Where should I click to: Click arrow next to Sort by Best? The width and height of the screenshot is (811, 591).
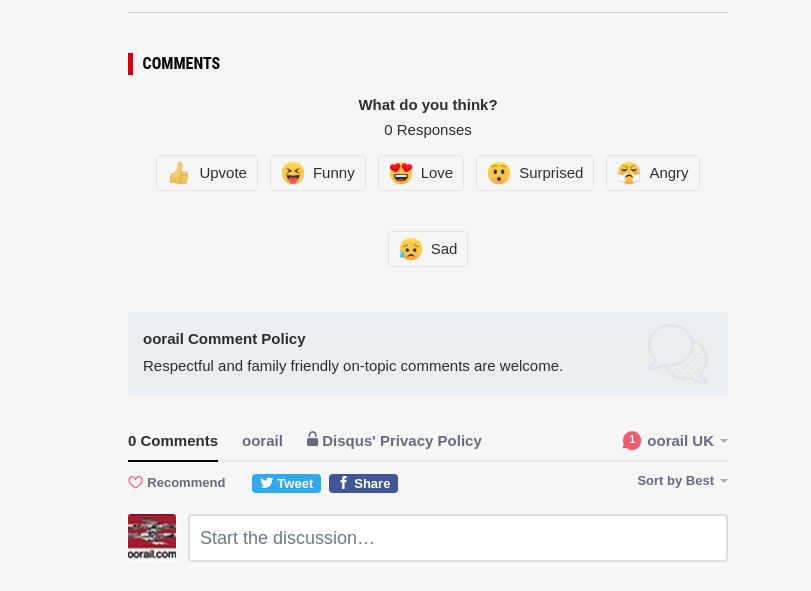click(x=724, y=481)
